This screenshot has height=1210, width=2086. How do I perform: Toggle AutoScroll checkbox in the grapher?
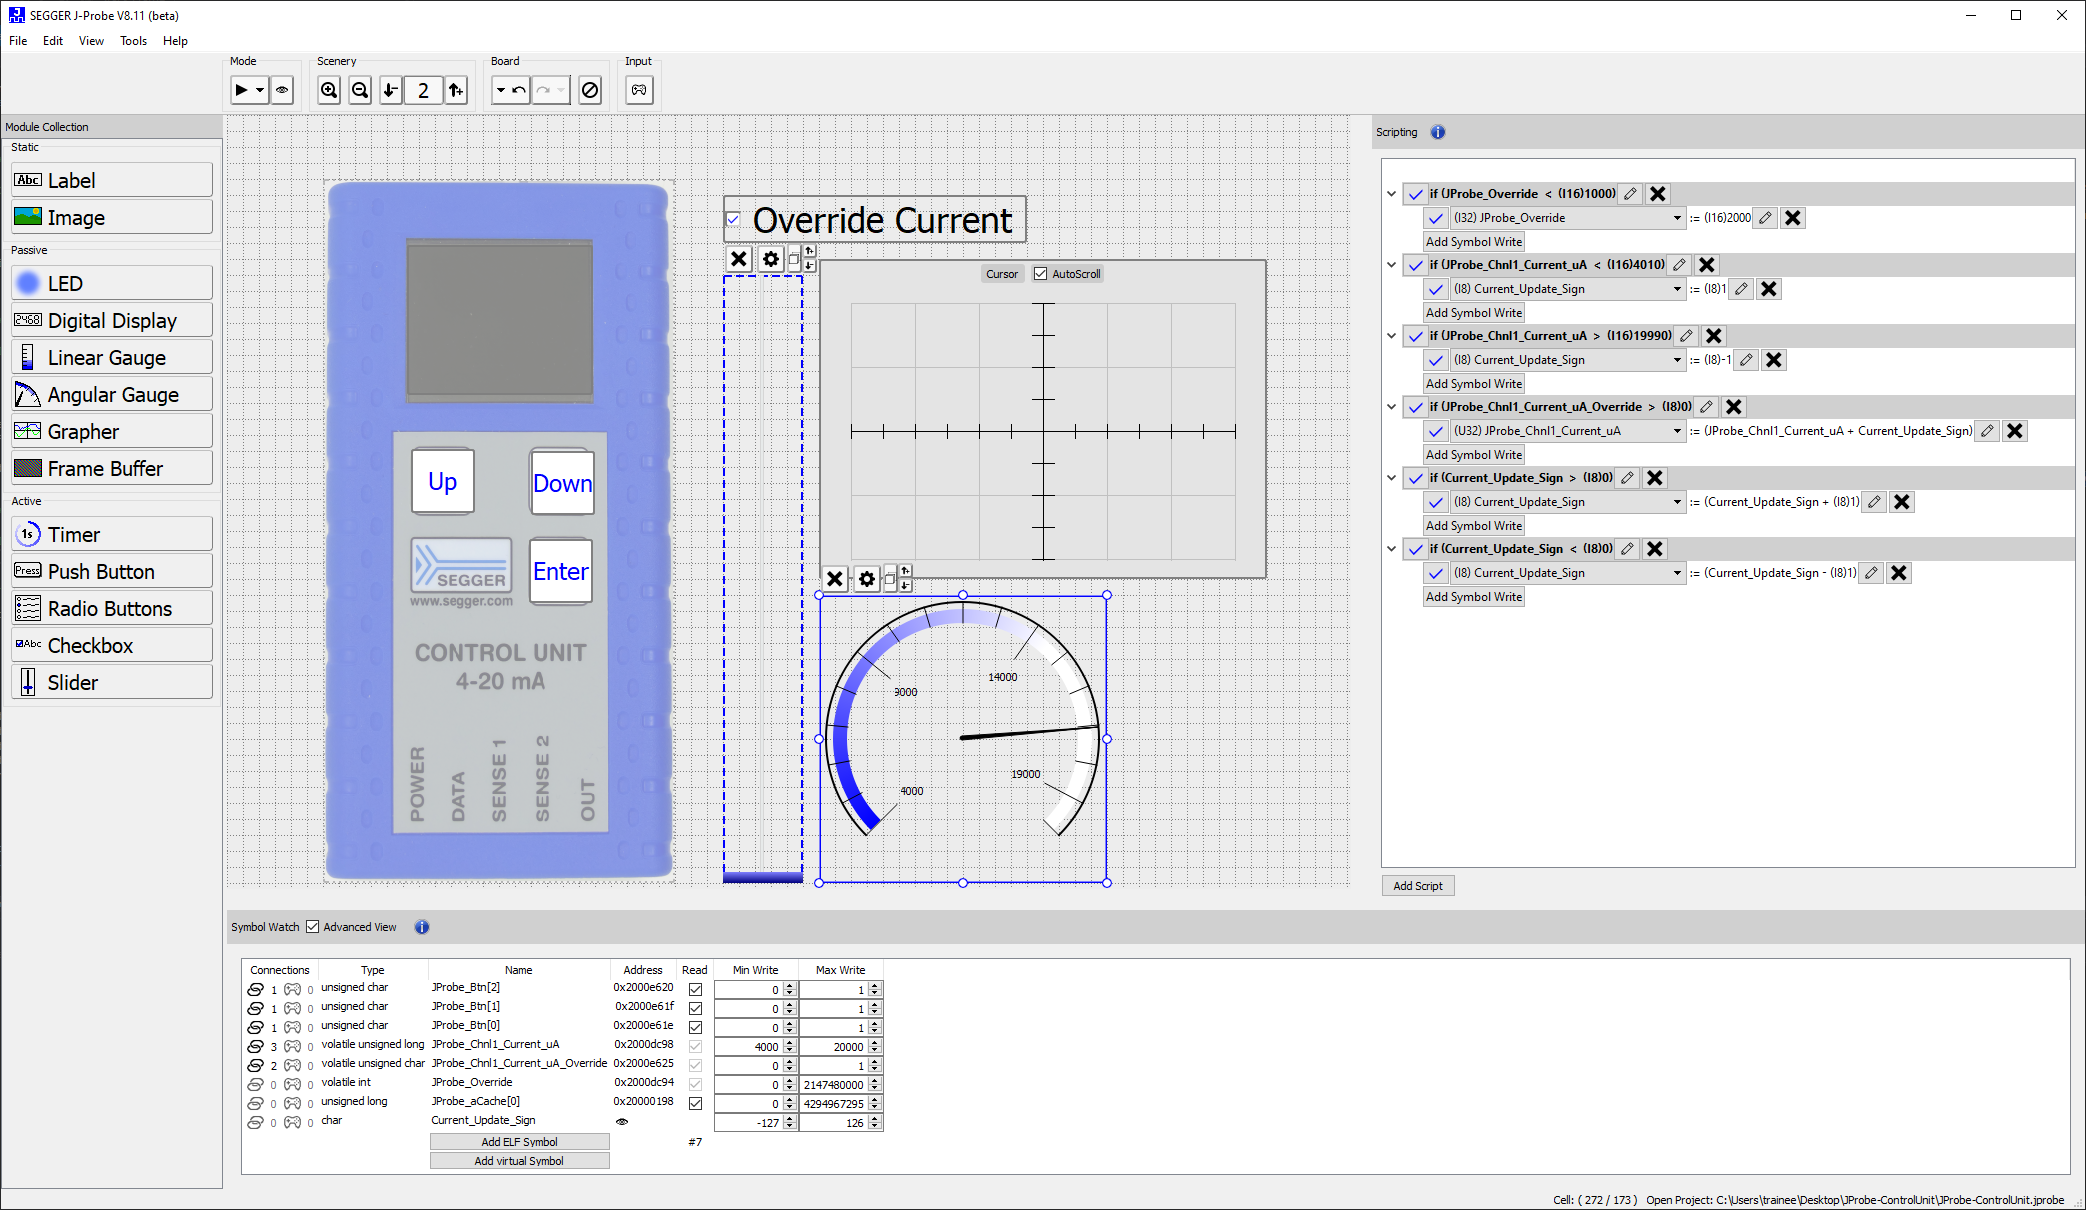click(x=1041, y=274)
